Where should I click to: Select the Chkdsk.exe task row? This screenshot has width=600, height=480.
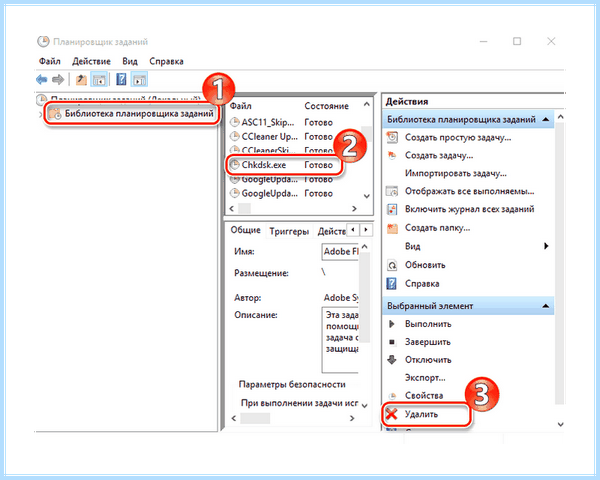click(284, 165)
